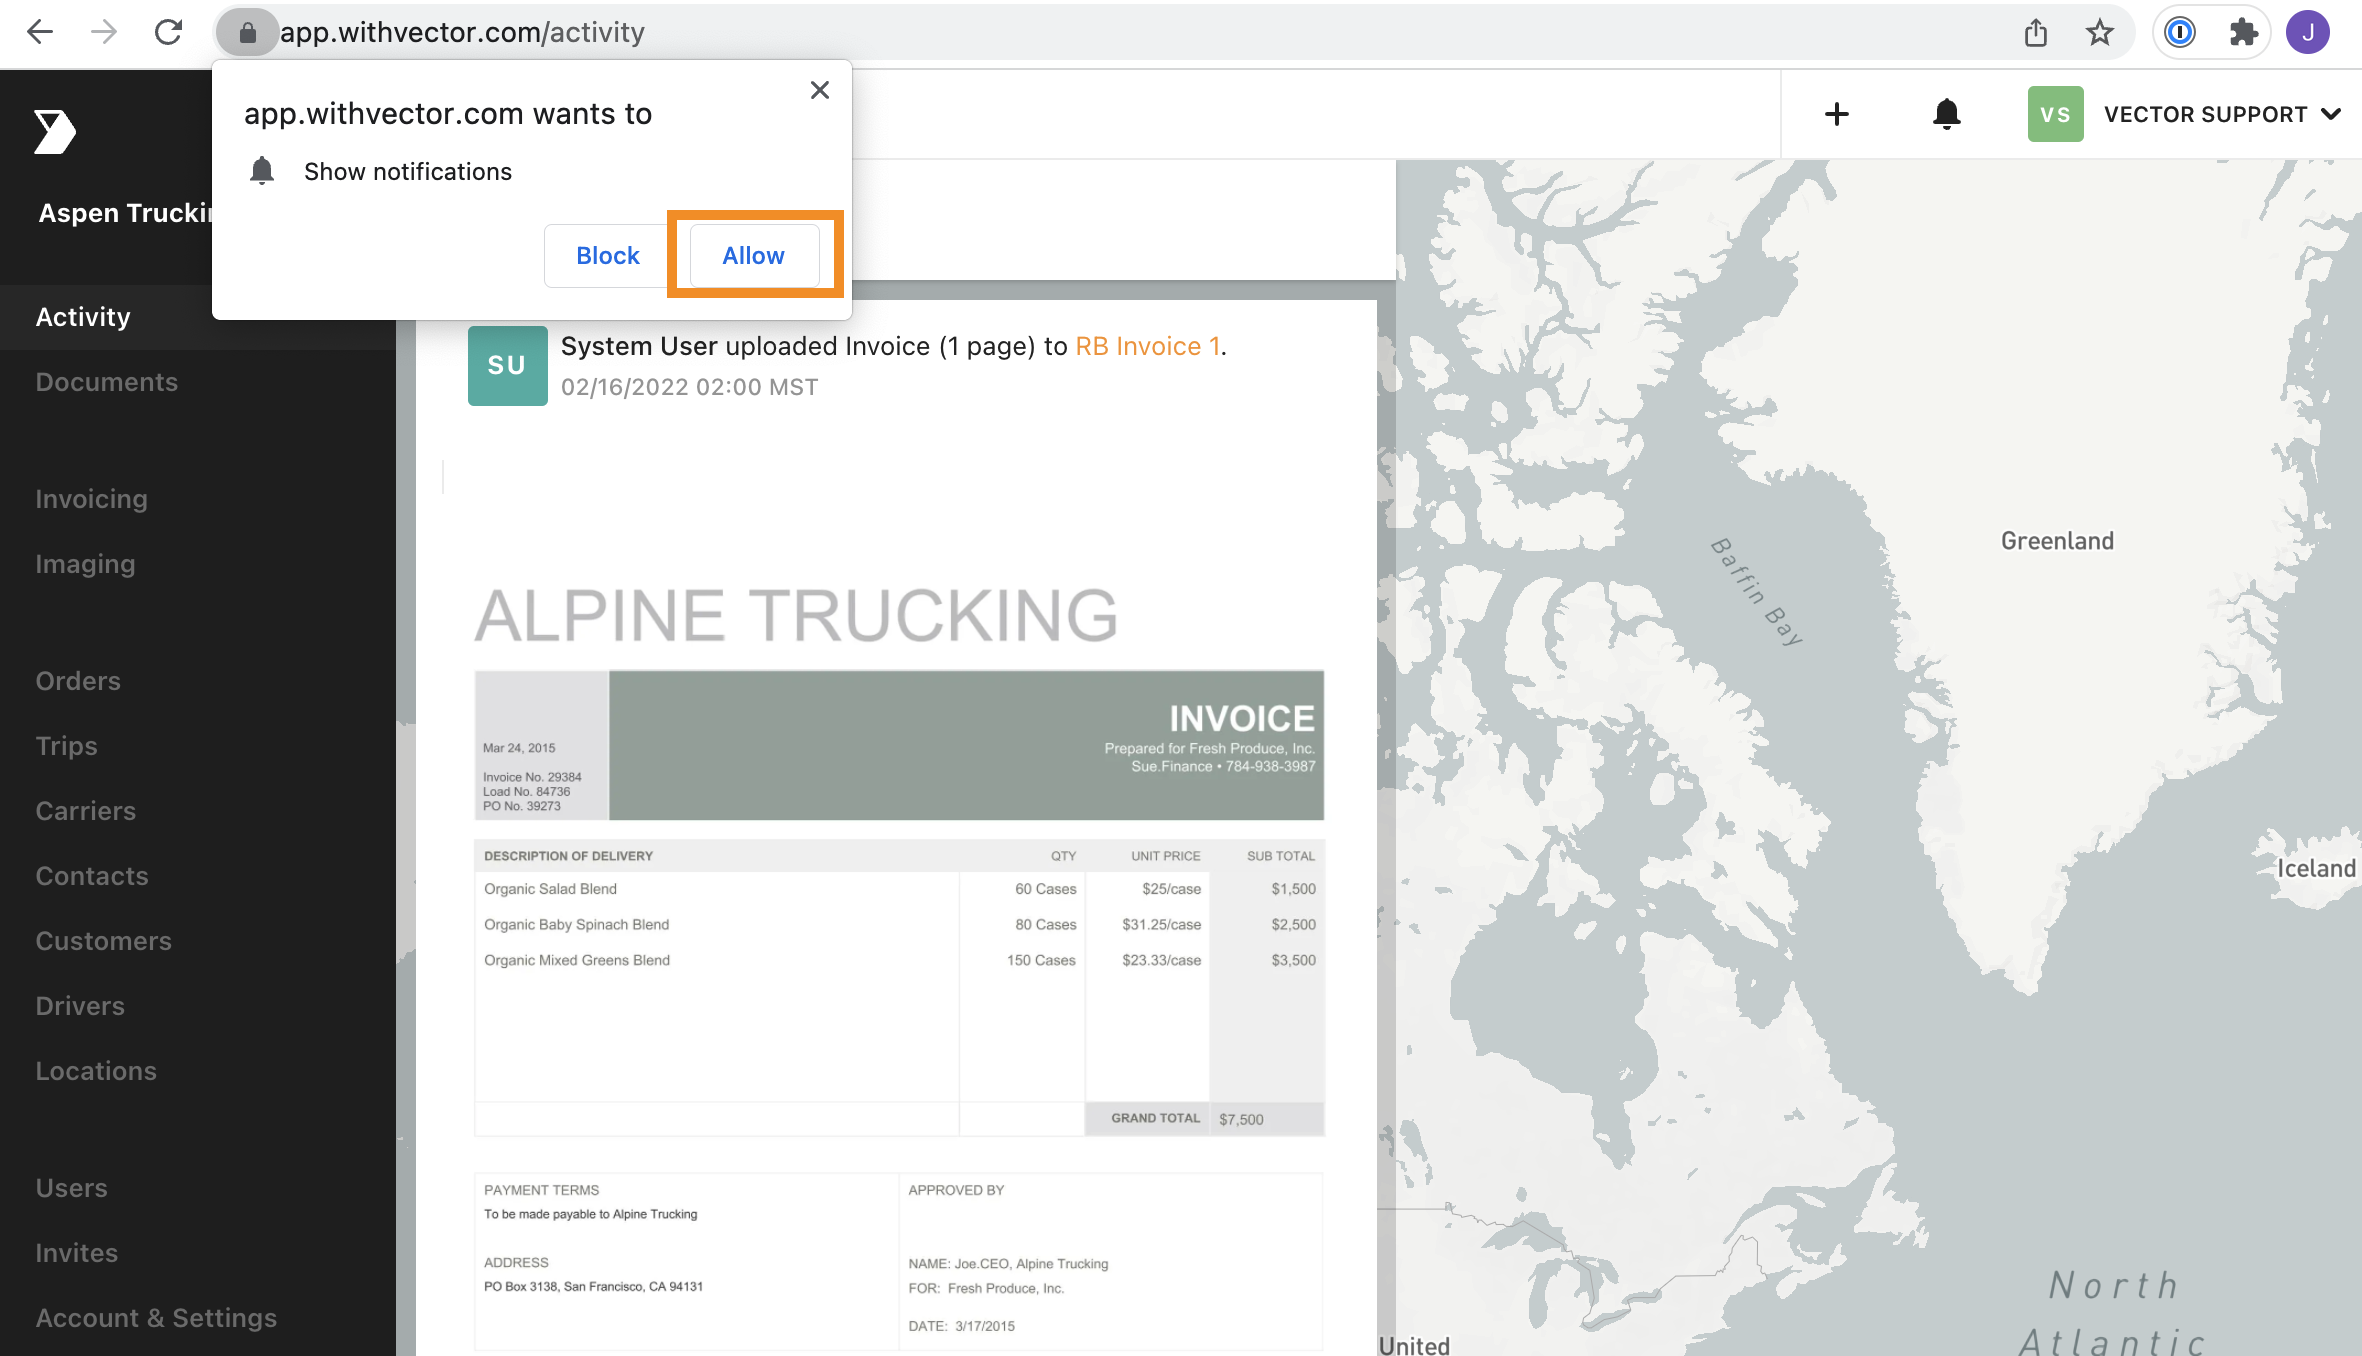Click the Aspen Trucking company name
Screen dimensions: 2362x1356
click(x=125, y=213)
